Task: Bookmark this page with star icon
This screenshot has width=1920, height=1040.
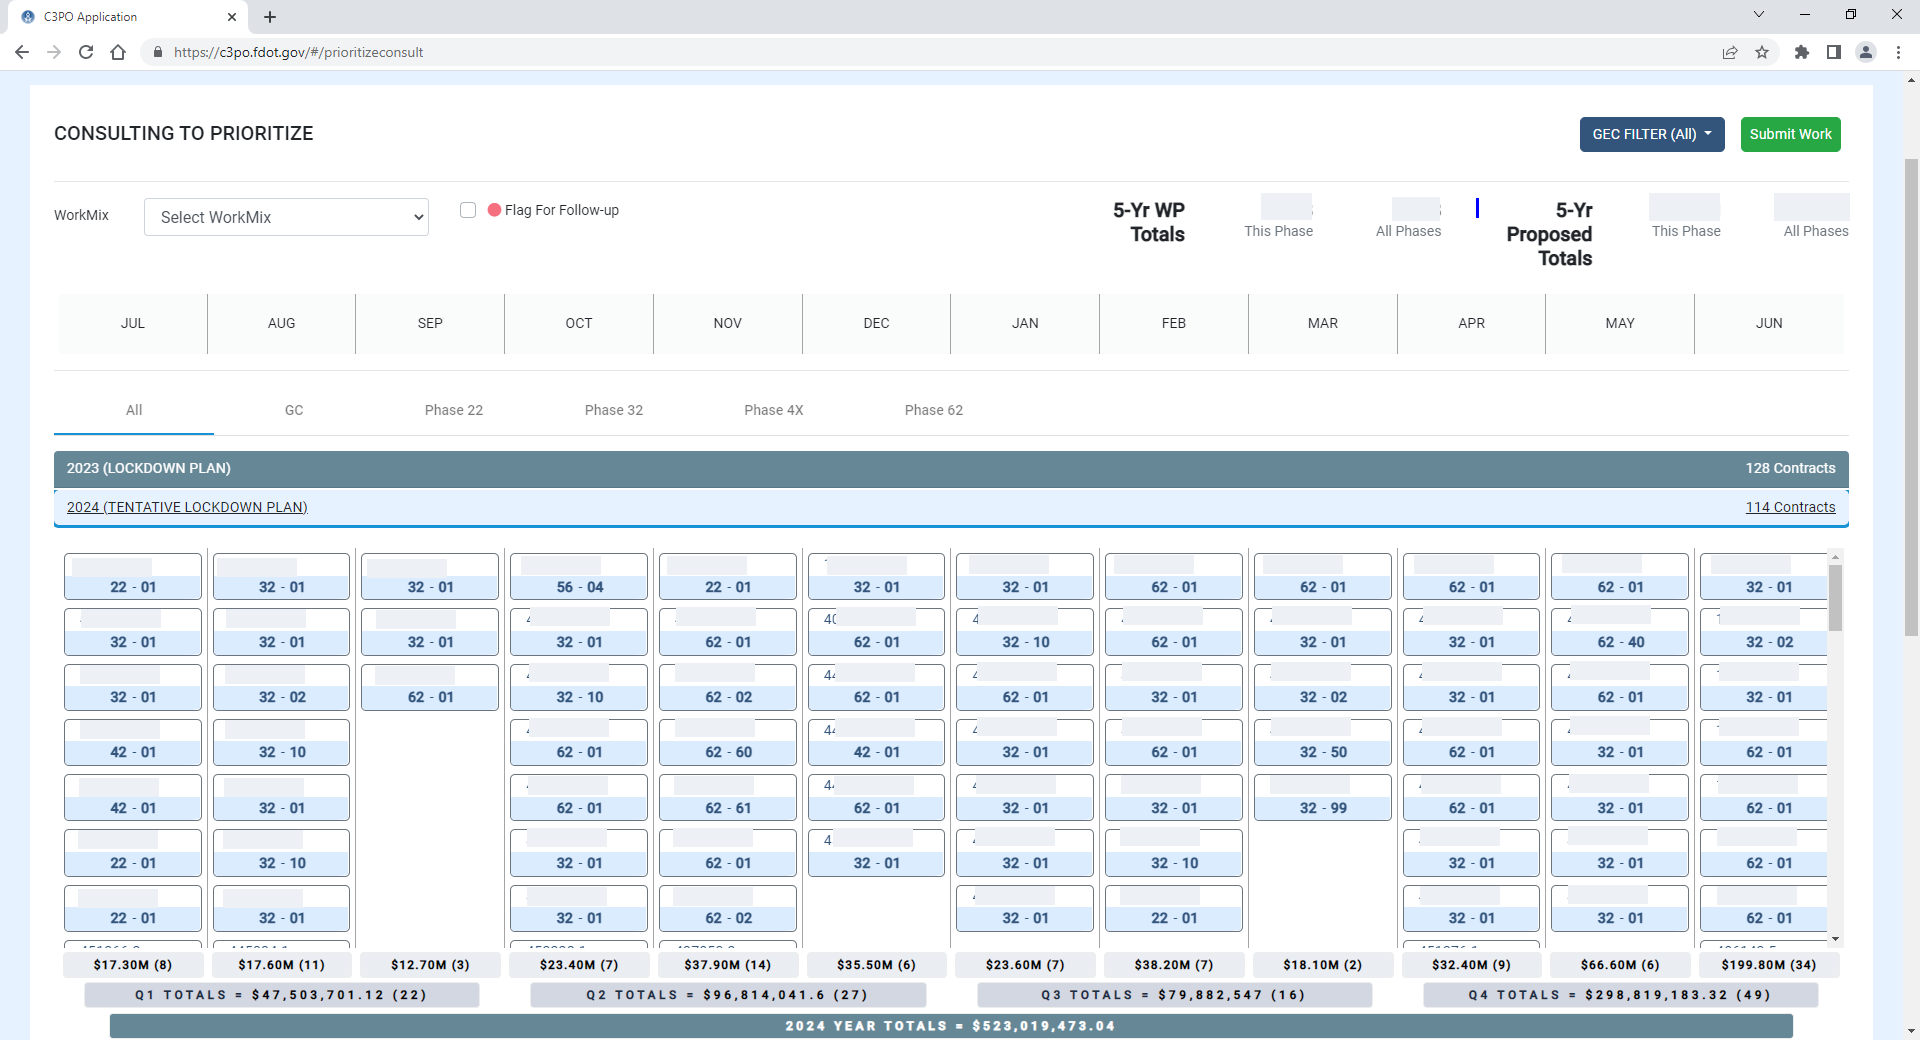Action: (x=1762, y=52)
